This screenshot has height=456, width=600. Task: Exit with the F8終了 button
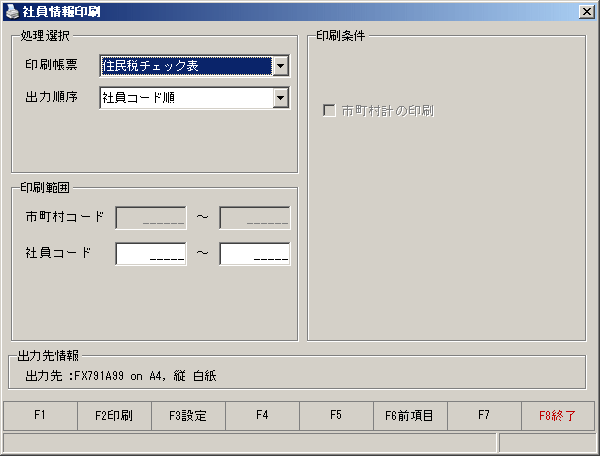pos(558,415)
